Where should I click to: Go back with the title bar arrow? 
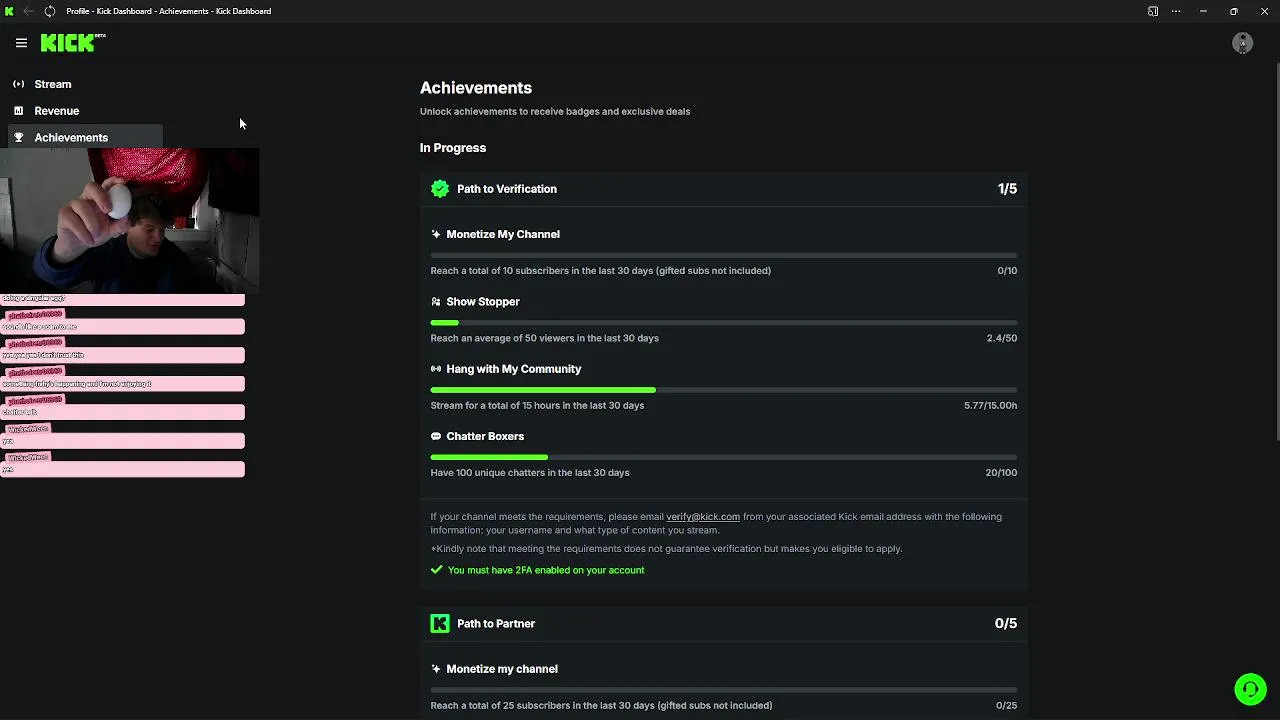(28, 11)
